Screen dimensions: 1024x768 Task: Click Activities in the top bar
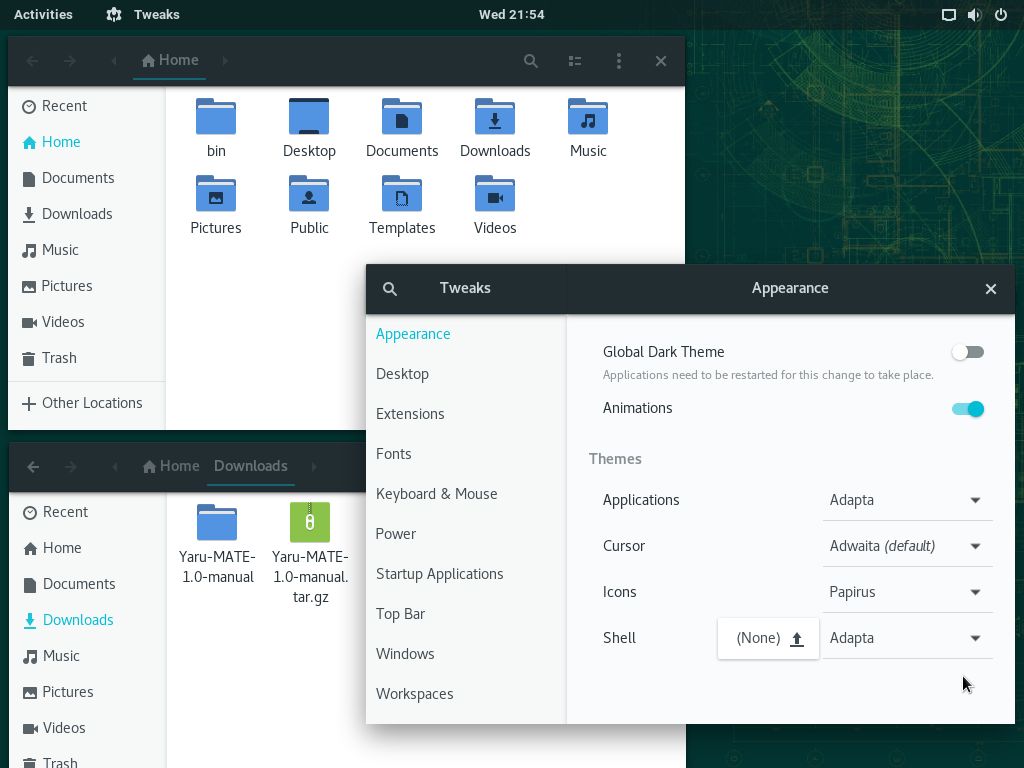click(x=43, y=14)
